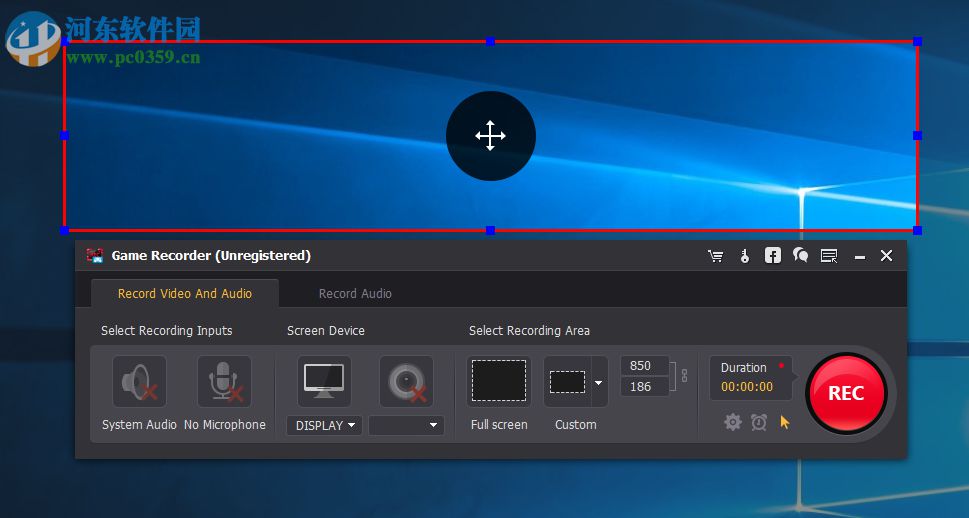969x518 pixels.
Task: Click the right-middle blue selection handle
Action: click(x=917, y=135)
